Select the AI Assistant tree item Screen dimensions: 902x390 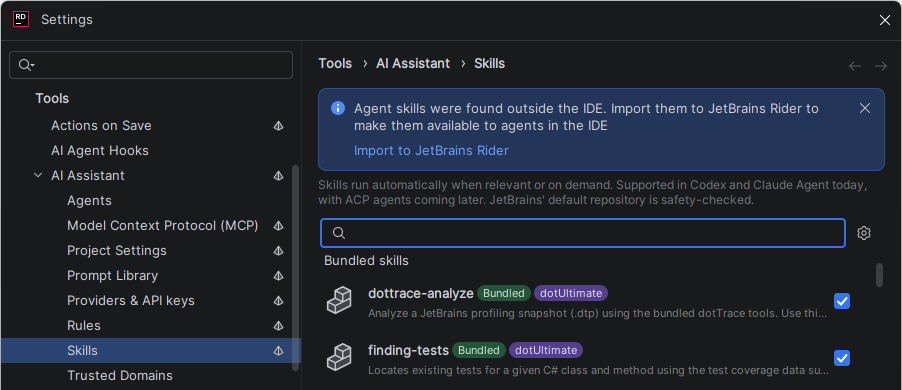88,175
